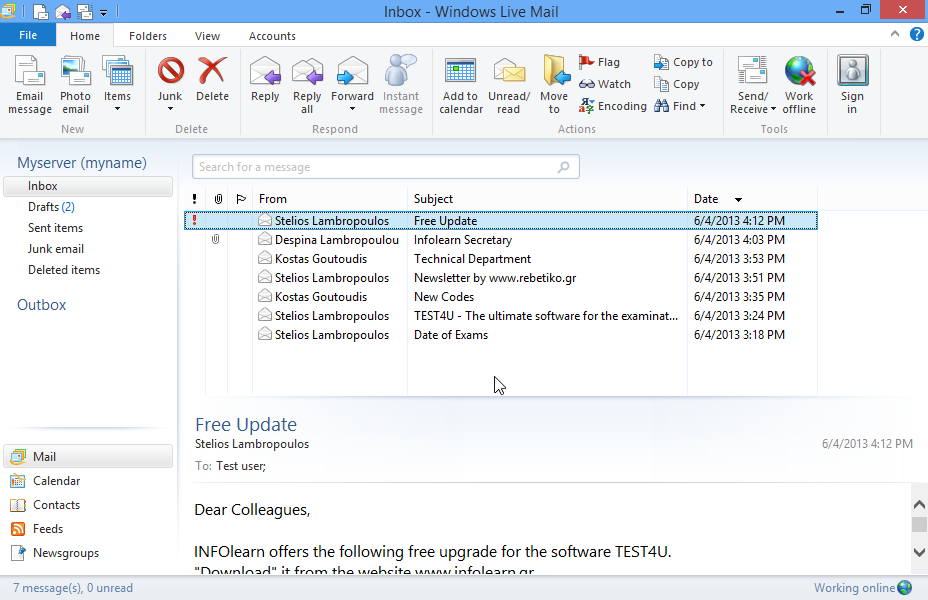Screen dimensions: 928x600
Task: Open the Drafts folder
Action: 51,207
